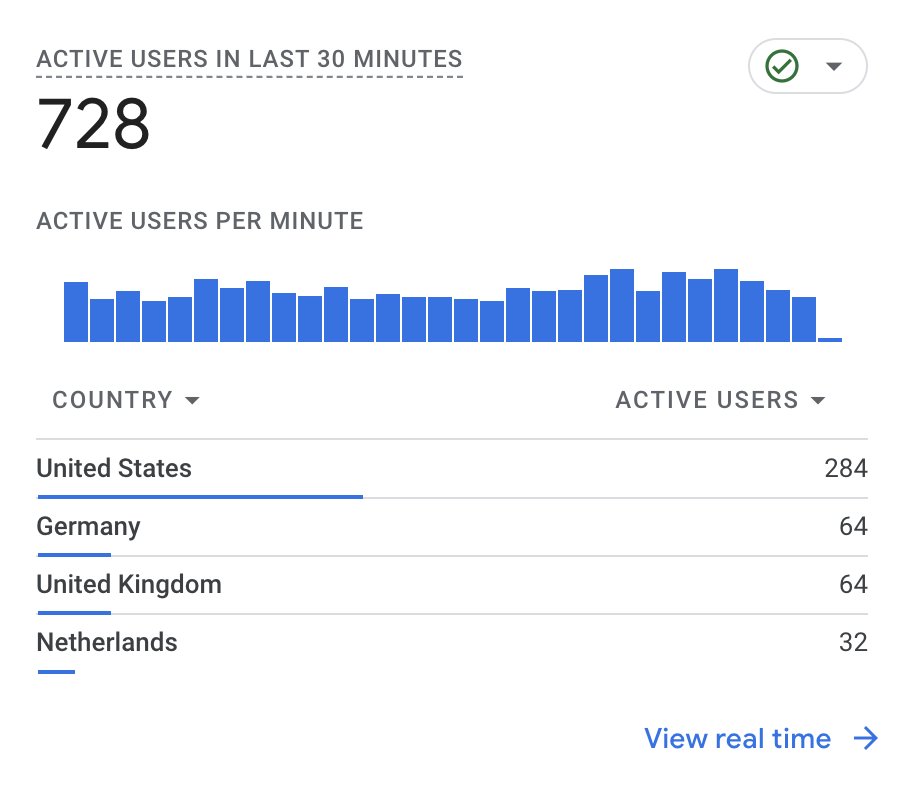Click the 728 active users count

coord(93,123)
